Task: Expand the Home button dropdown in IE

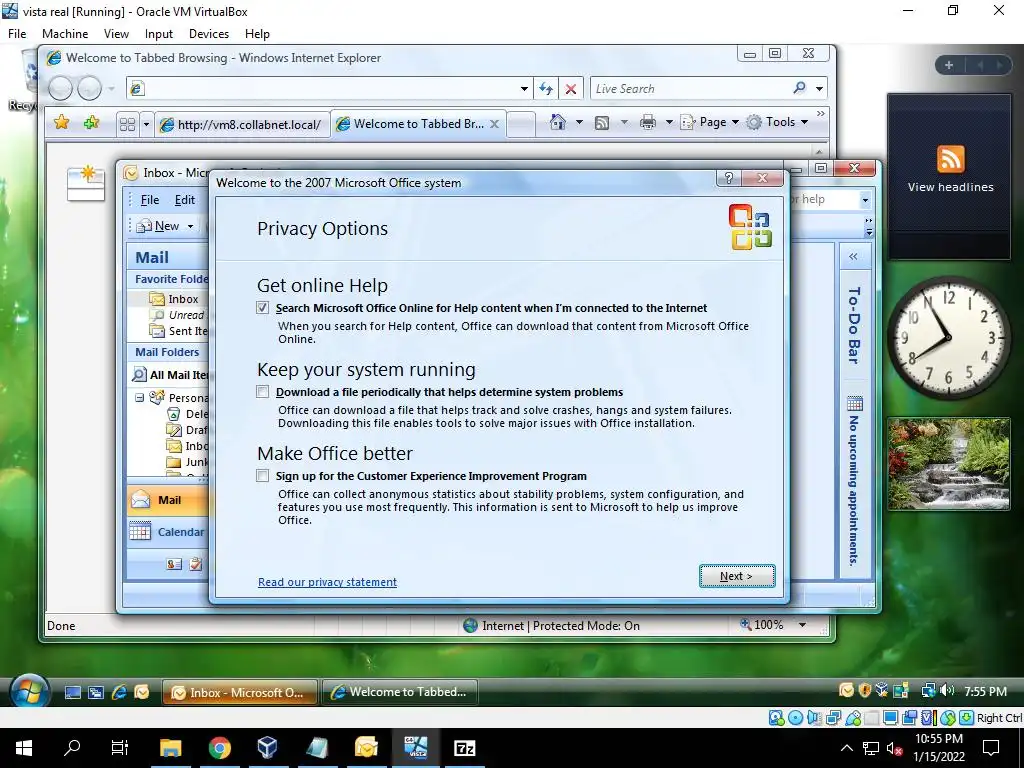Action: pyautogui.click(x=579, y=122)
